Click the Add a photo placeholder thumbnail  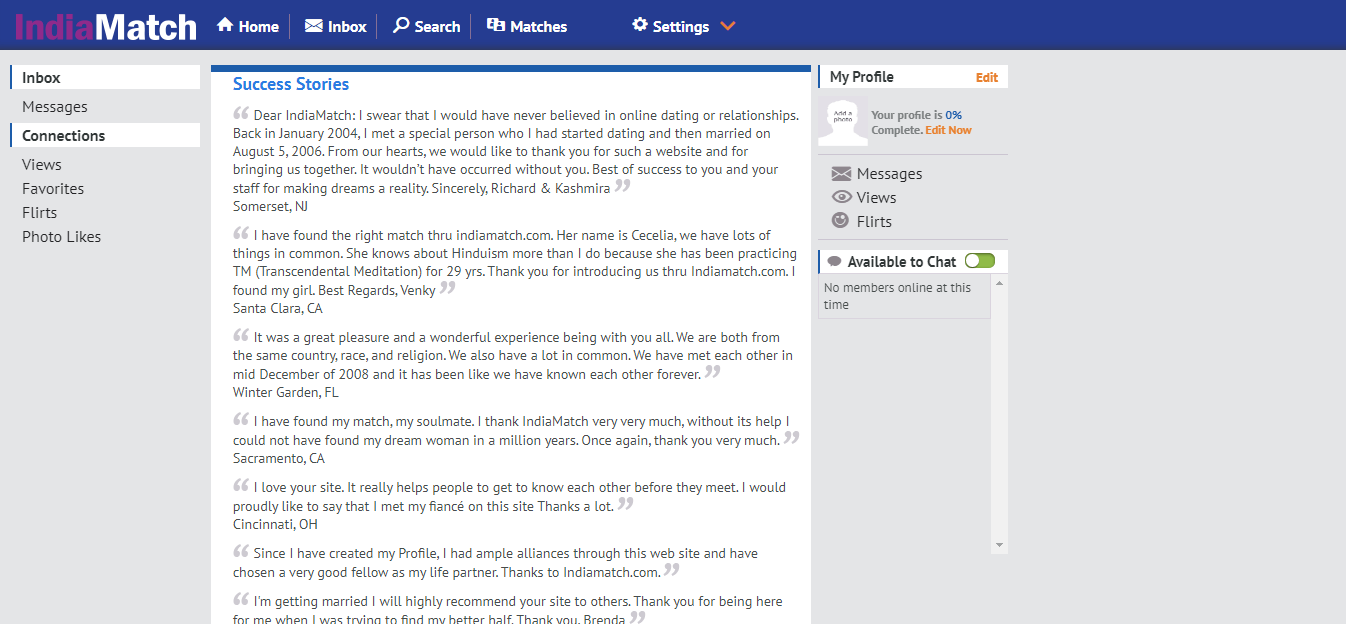(843, 123)
